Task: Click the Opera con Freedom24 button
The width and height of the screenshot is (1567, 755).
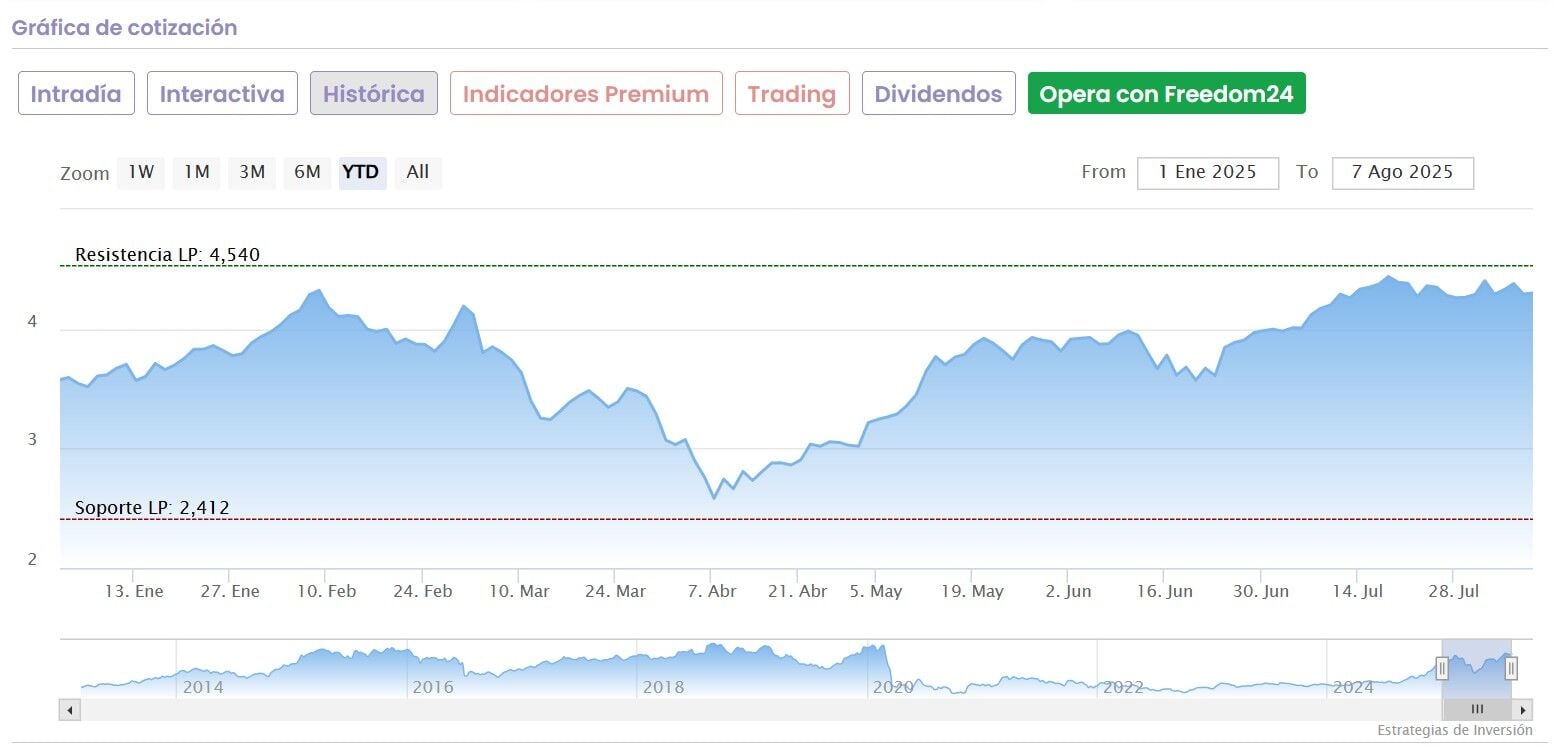Action: coord(1166,94)
